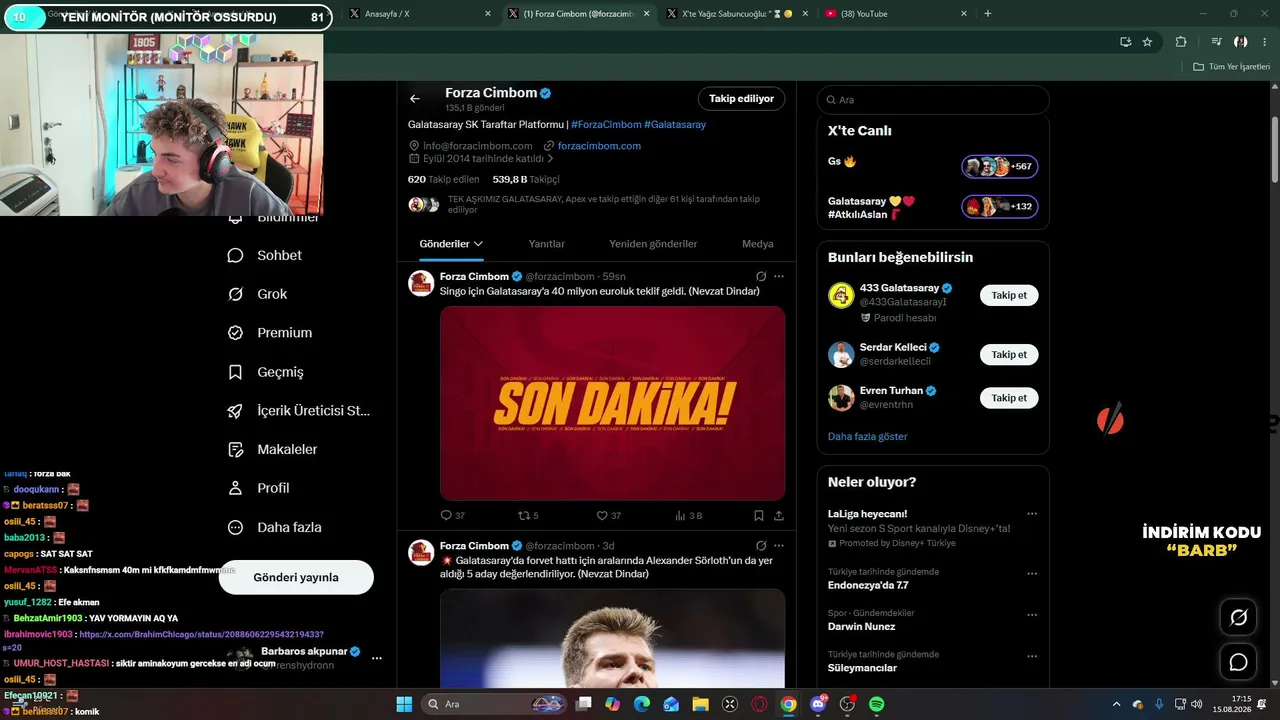1280x720 pixels.
Task: Reply to the Singo 40 milyon post
Action: (x=452, y=516)
